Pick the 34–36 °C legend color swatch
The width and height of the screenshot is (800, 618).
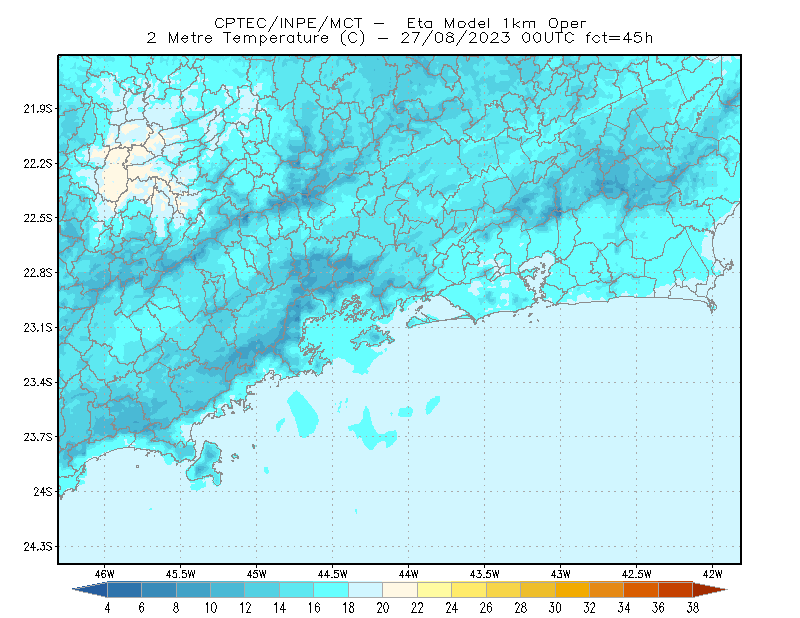coord(641,590)
